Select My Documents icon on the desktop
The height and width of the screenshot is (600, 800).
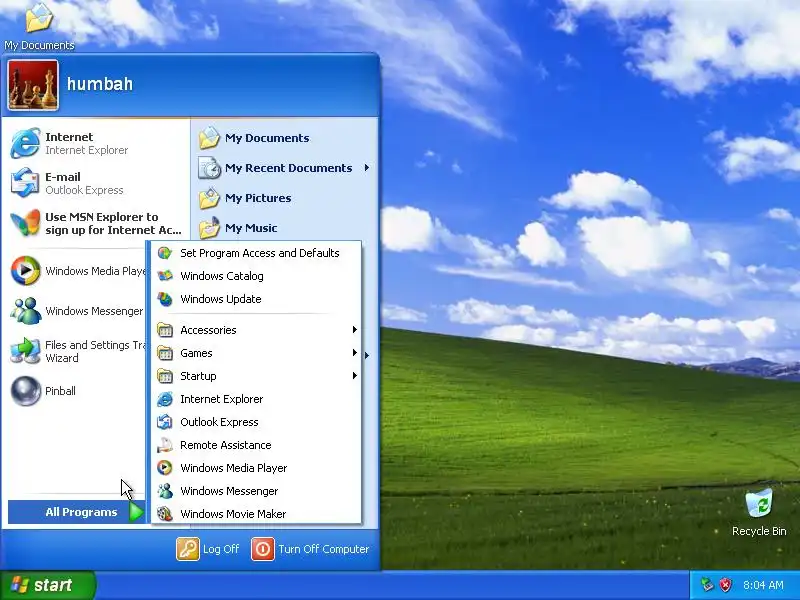pos(39,17)
